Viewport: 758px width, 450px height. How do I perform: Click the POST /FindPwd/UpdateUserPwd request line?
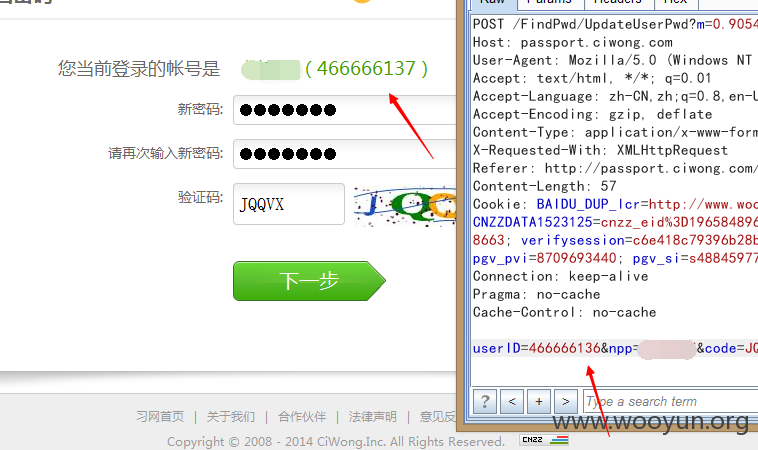(x=615, y=24)
